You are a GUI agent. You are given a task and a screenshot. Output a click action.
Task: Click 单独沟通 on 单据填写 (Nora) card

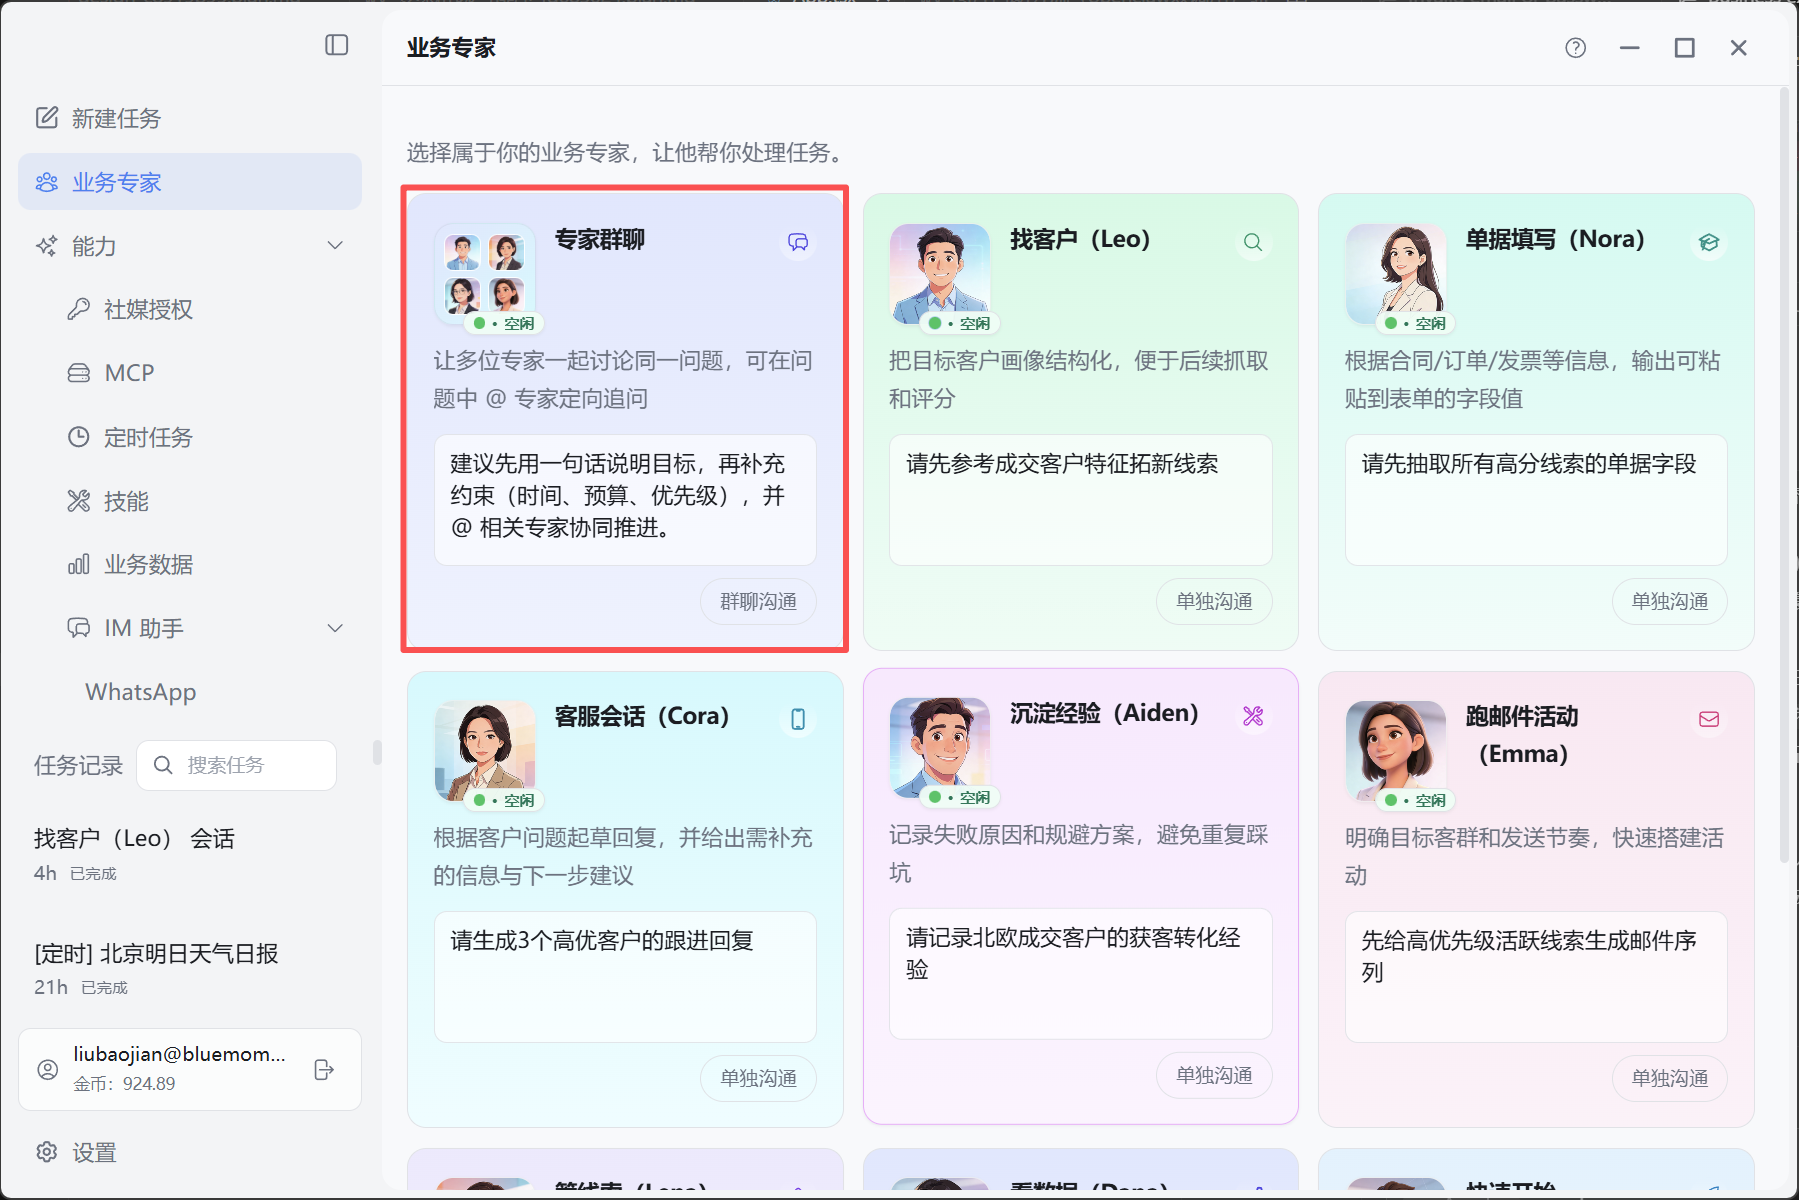1670,602
